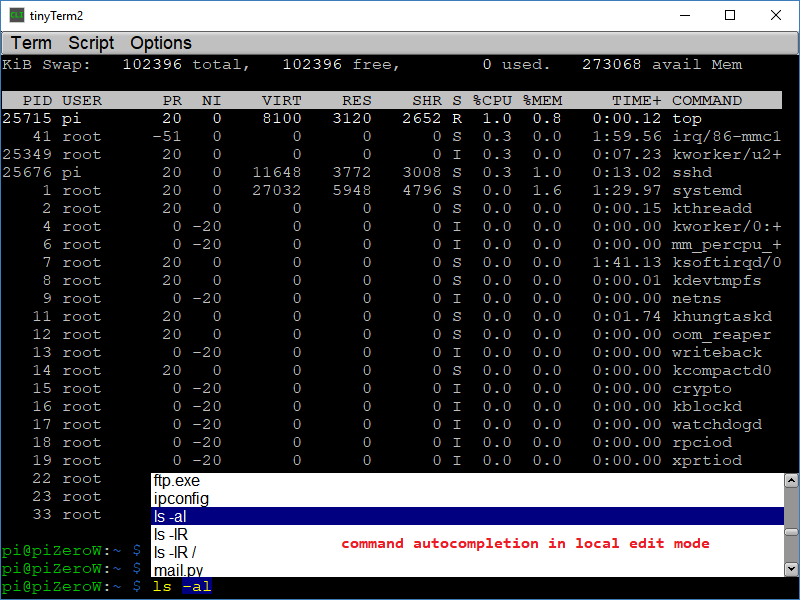Click the RES column header

tap(357, 101)
